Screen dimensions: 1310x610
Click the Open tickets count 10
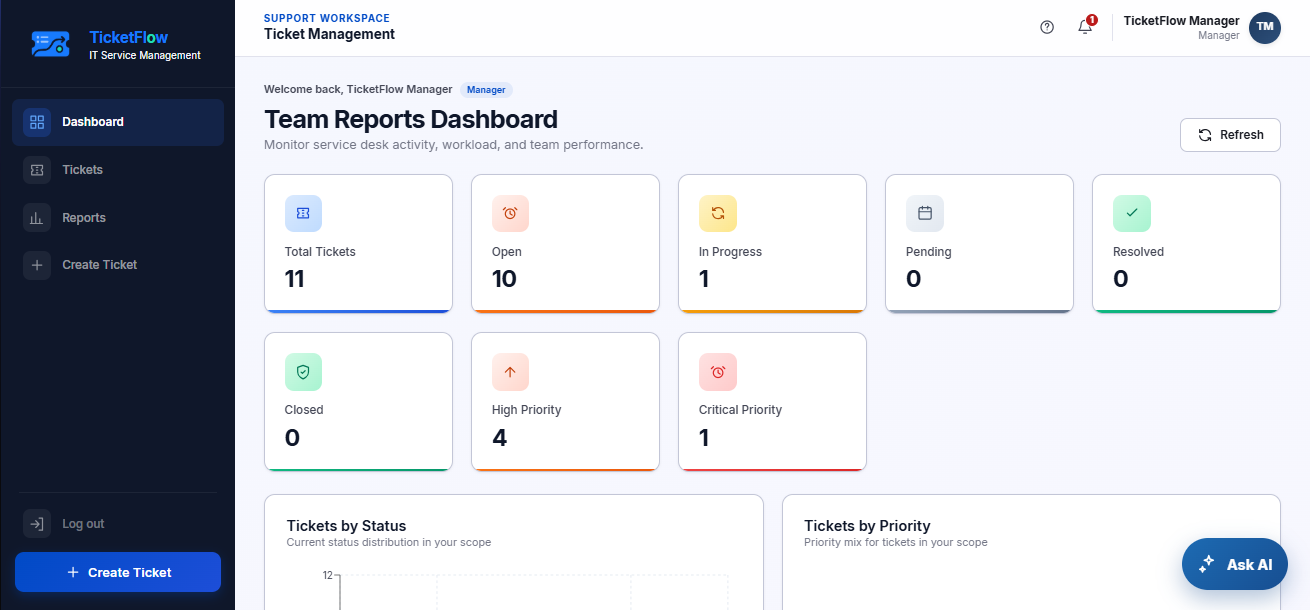point(504,279)
